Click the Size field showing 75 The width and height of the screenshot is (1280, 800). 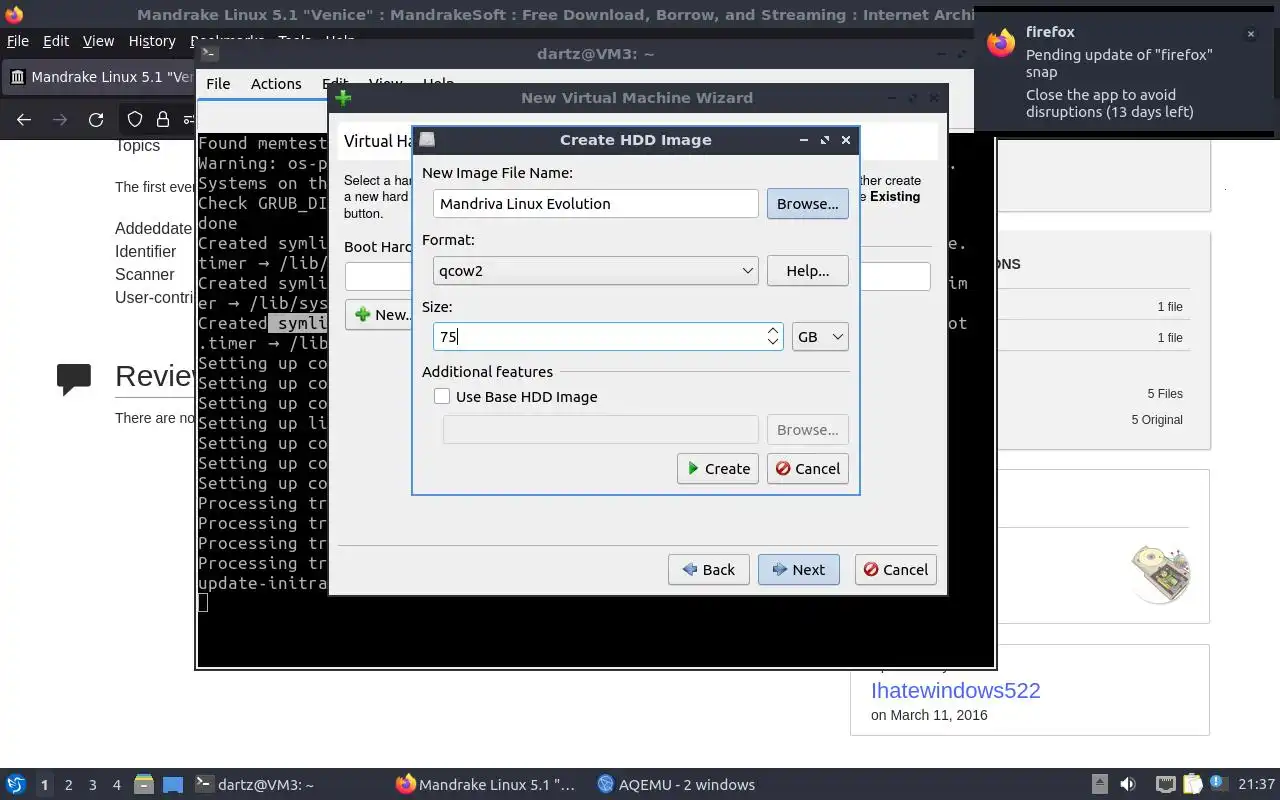[598, 337]
